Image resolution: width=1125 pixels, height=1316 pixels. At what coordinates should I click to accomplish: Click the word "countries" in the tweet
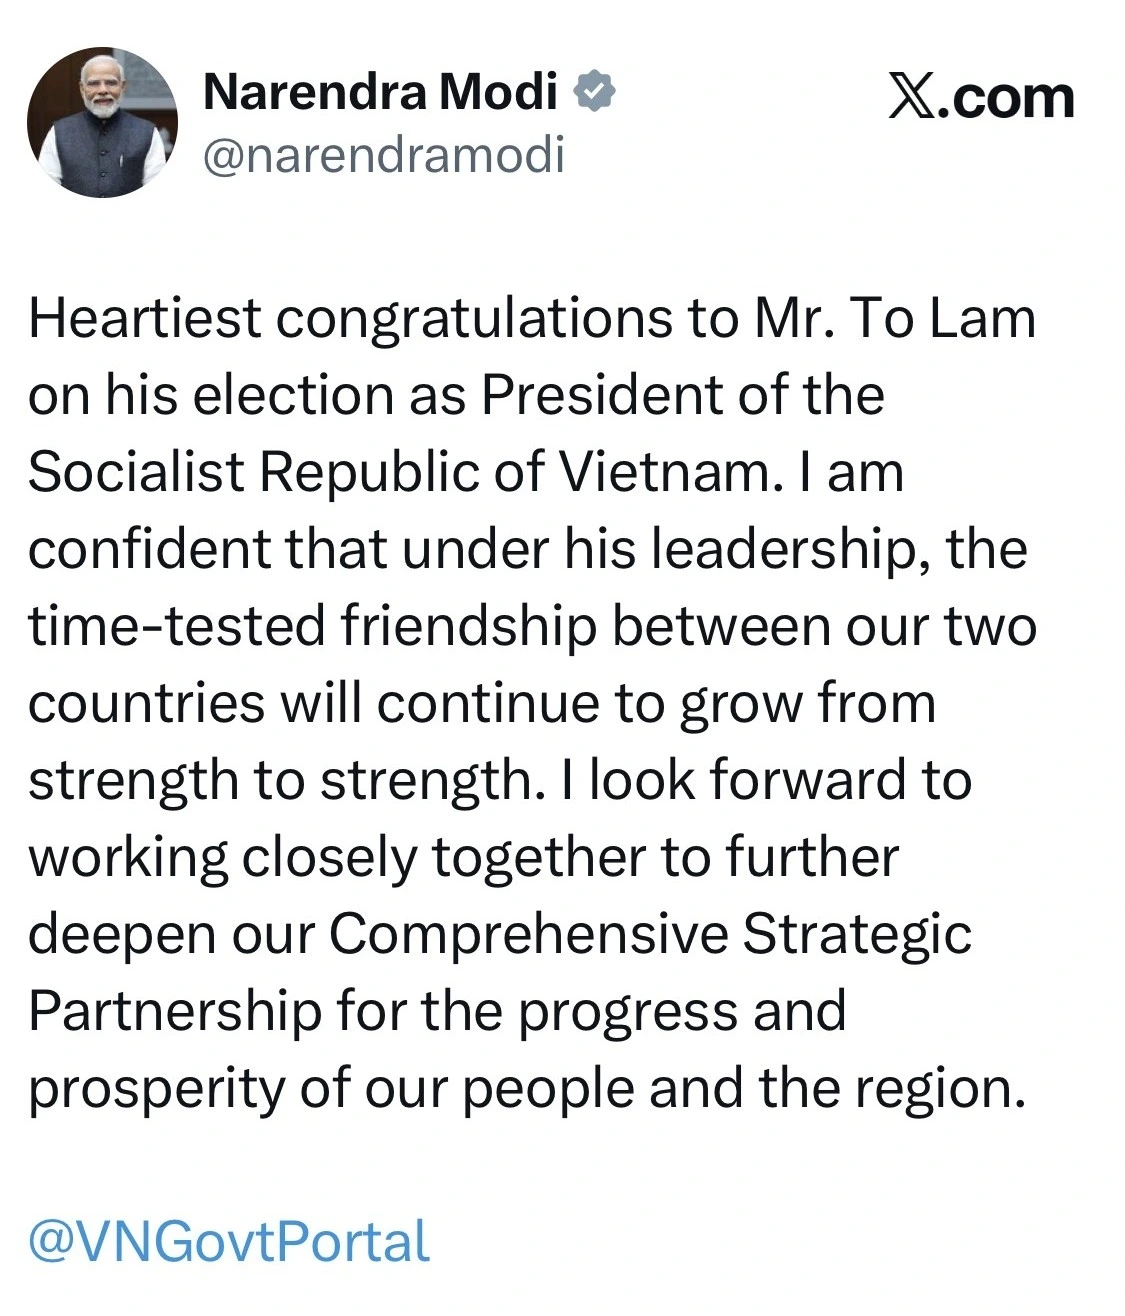146,703
